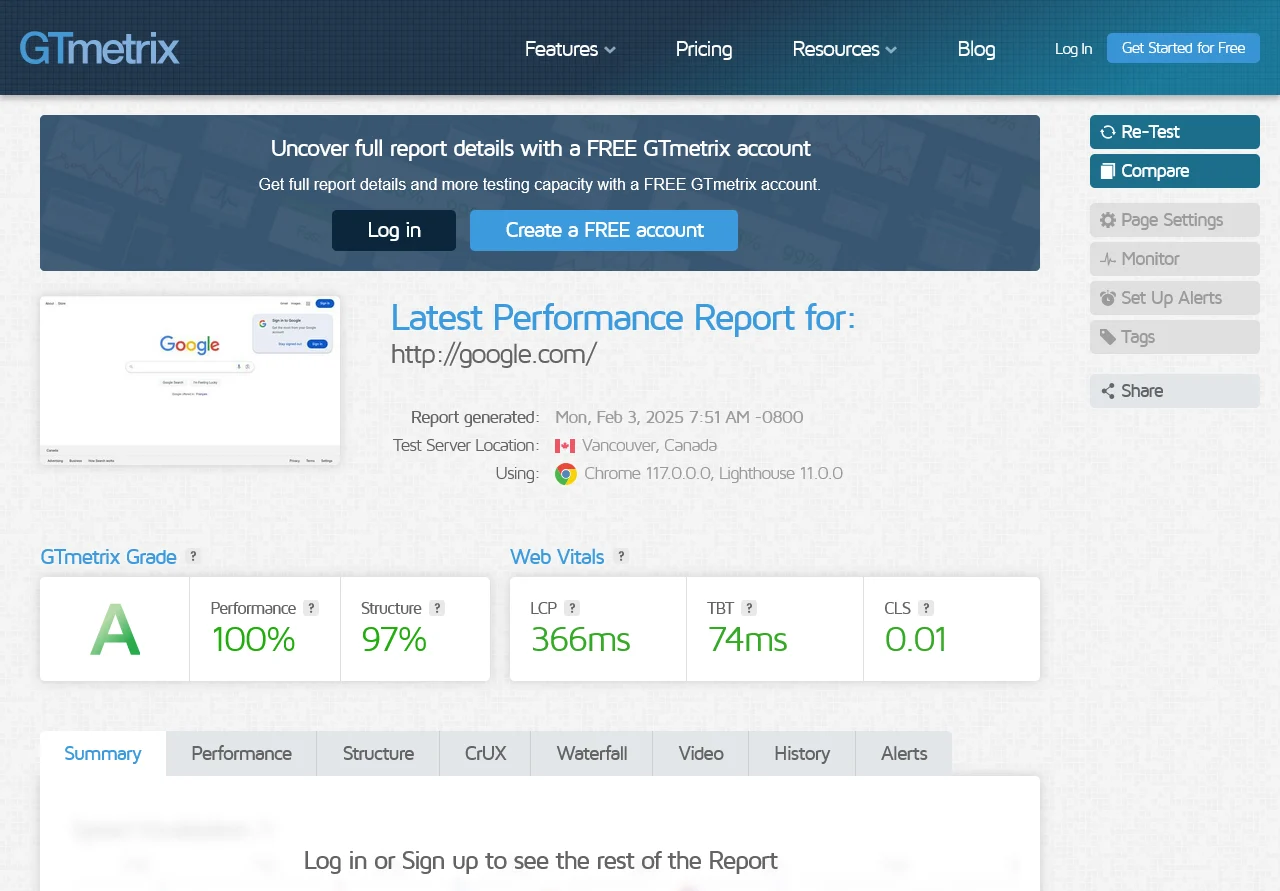
Task: Click the Performance score help icon
Action: 311,608
